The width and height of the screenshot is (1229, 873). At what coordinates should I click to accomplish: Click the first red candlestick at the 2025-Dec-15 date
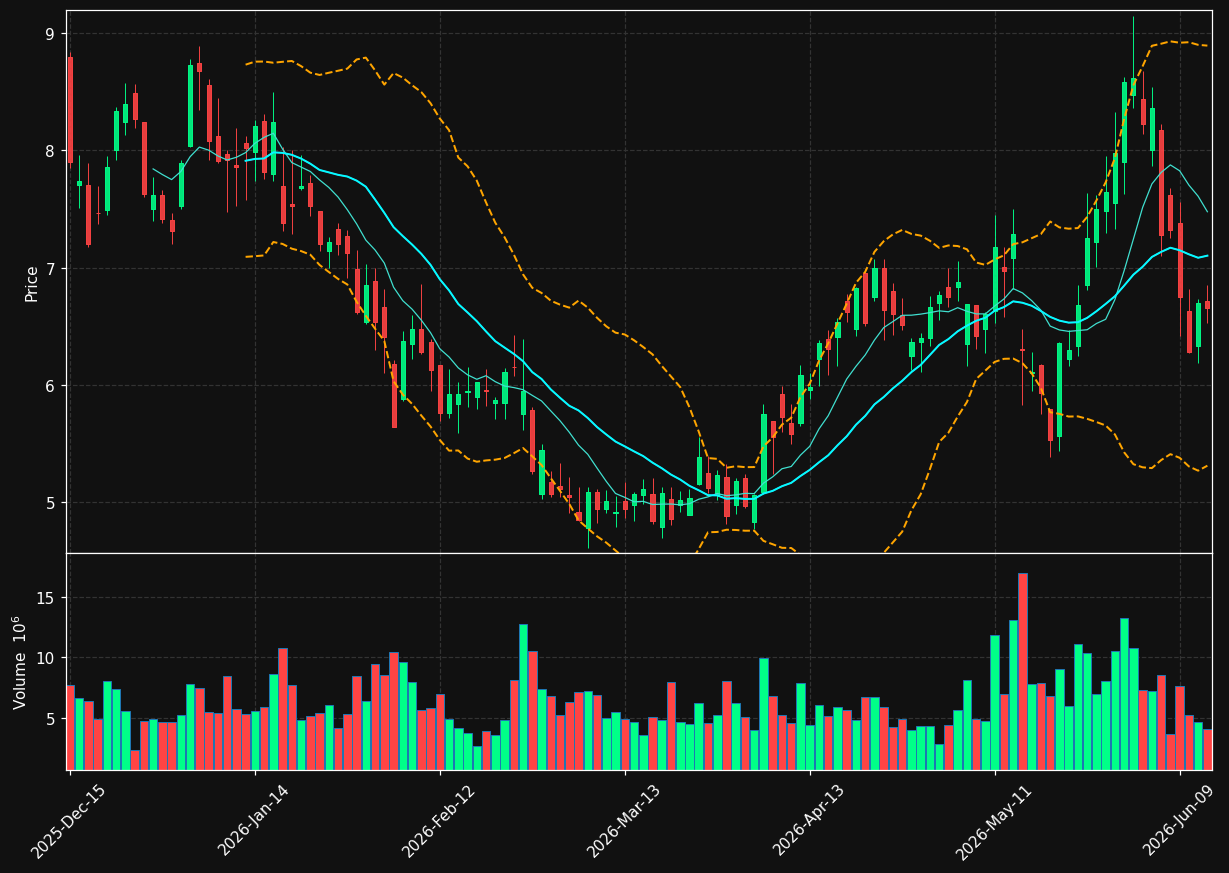coord(70,110)
